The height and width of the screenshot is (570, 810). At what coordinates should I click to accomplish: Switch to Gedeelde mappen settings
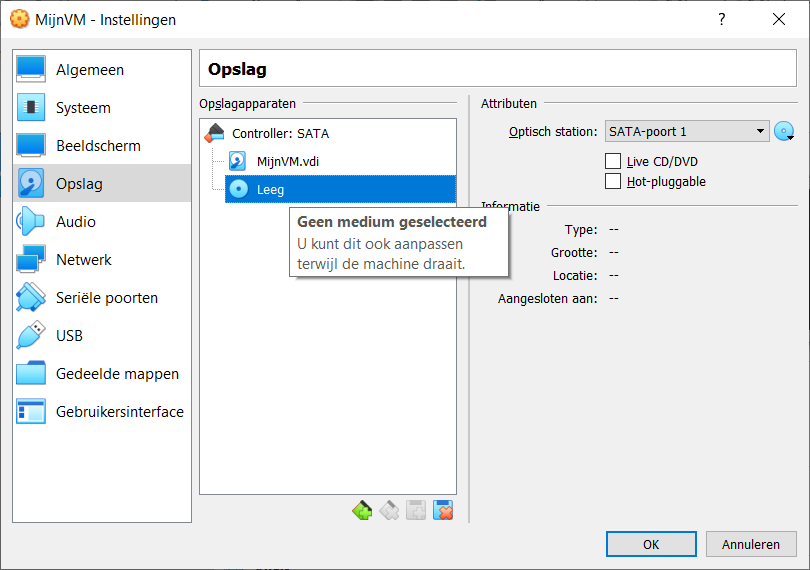tap(117, 374)
